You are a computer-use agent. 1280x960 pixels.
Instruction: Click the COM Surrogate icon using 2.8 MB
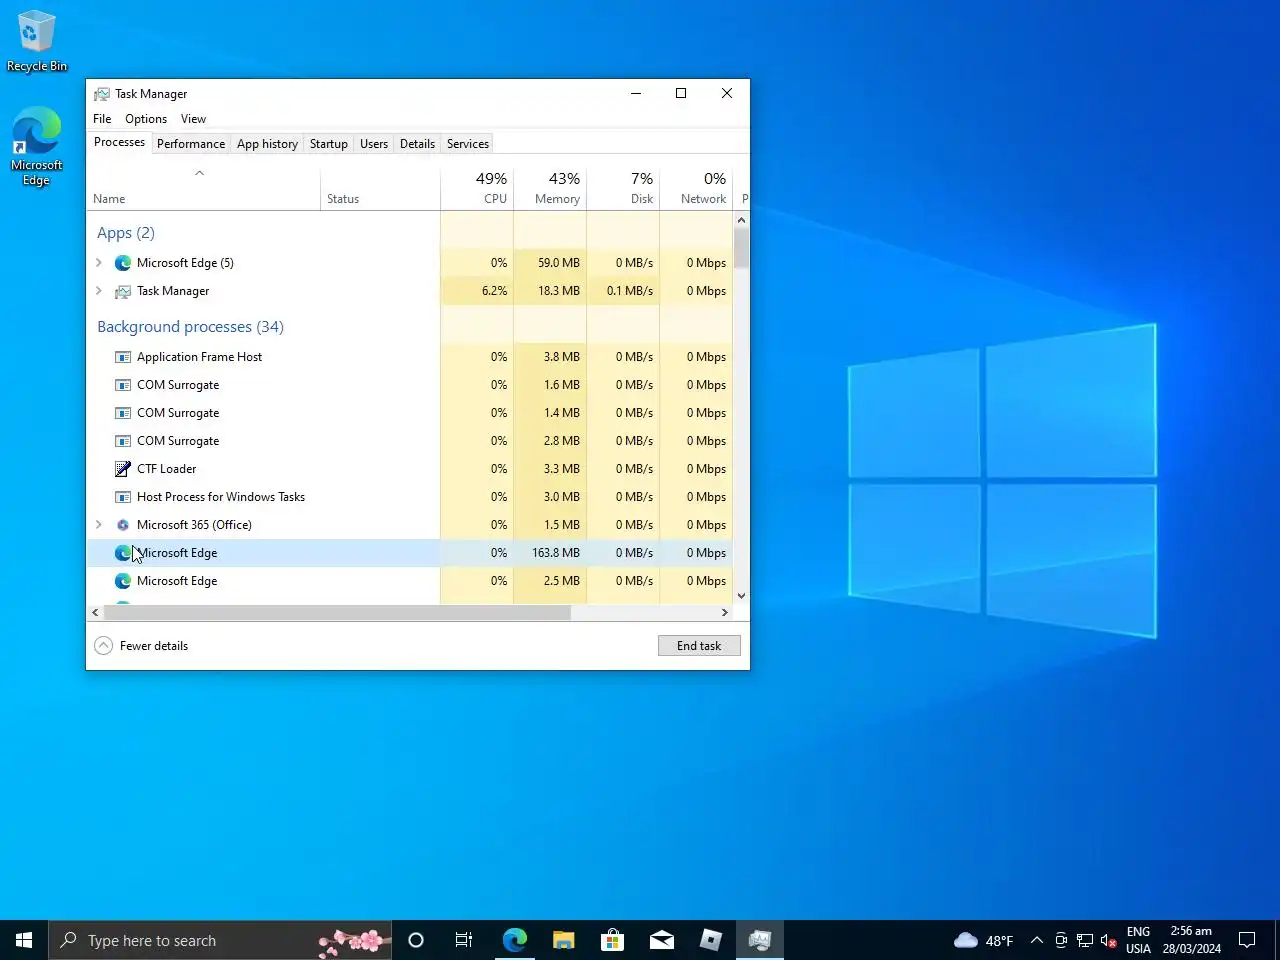pyautogui.click(x=123, y=441)
